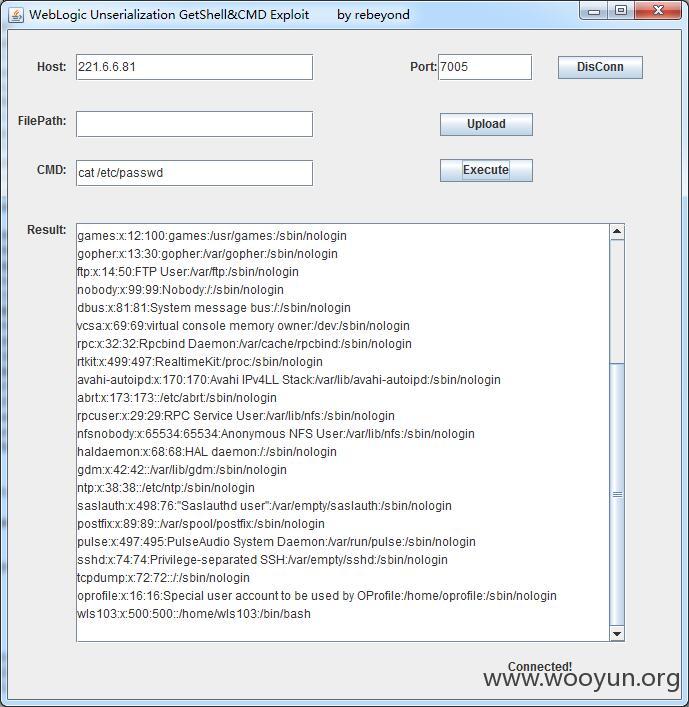Click the Connected! status text
The image size is (689, 707).
point(540,666)
